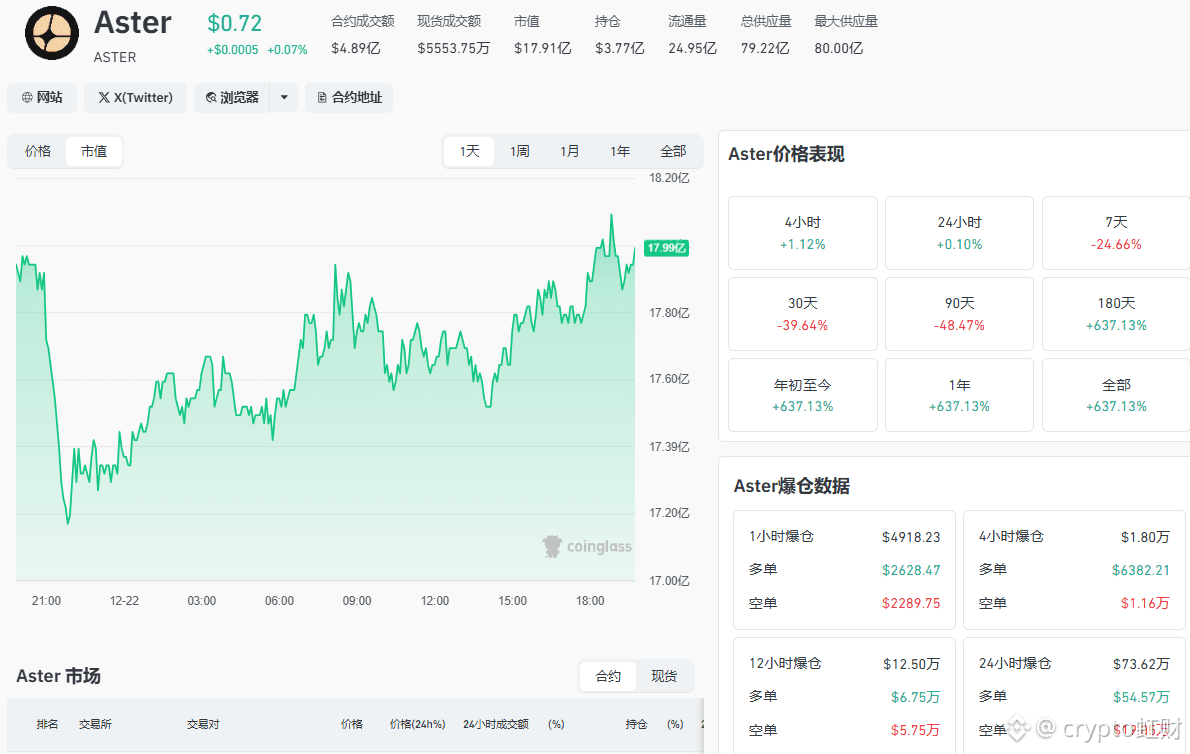Click the 17.99亿 current value chart label
The width and height of the screenshot is (1190, 754).
pyautogui.click(x=666, y=248)
